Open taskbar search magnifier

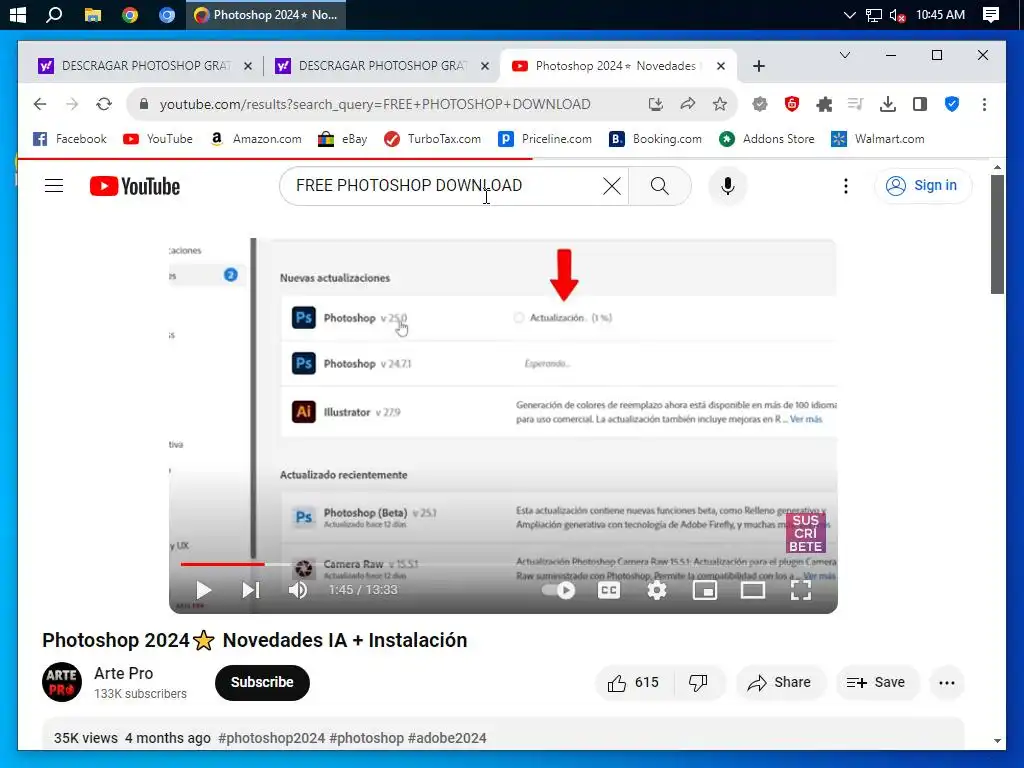pos(54,14)
